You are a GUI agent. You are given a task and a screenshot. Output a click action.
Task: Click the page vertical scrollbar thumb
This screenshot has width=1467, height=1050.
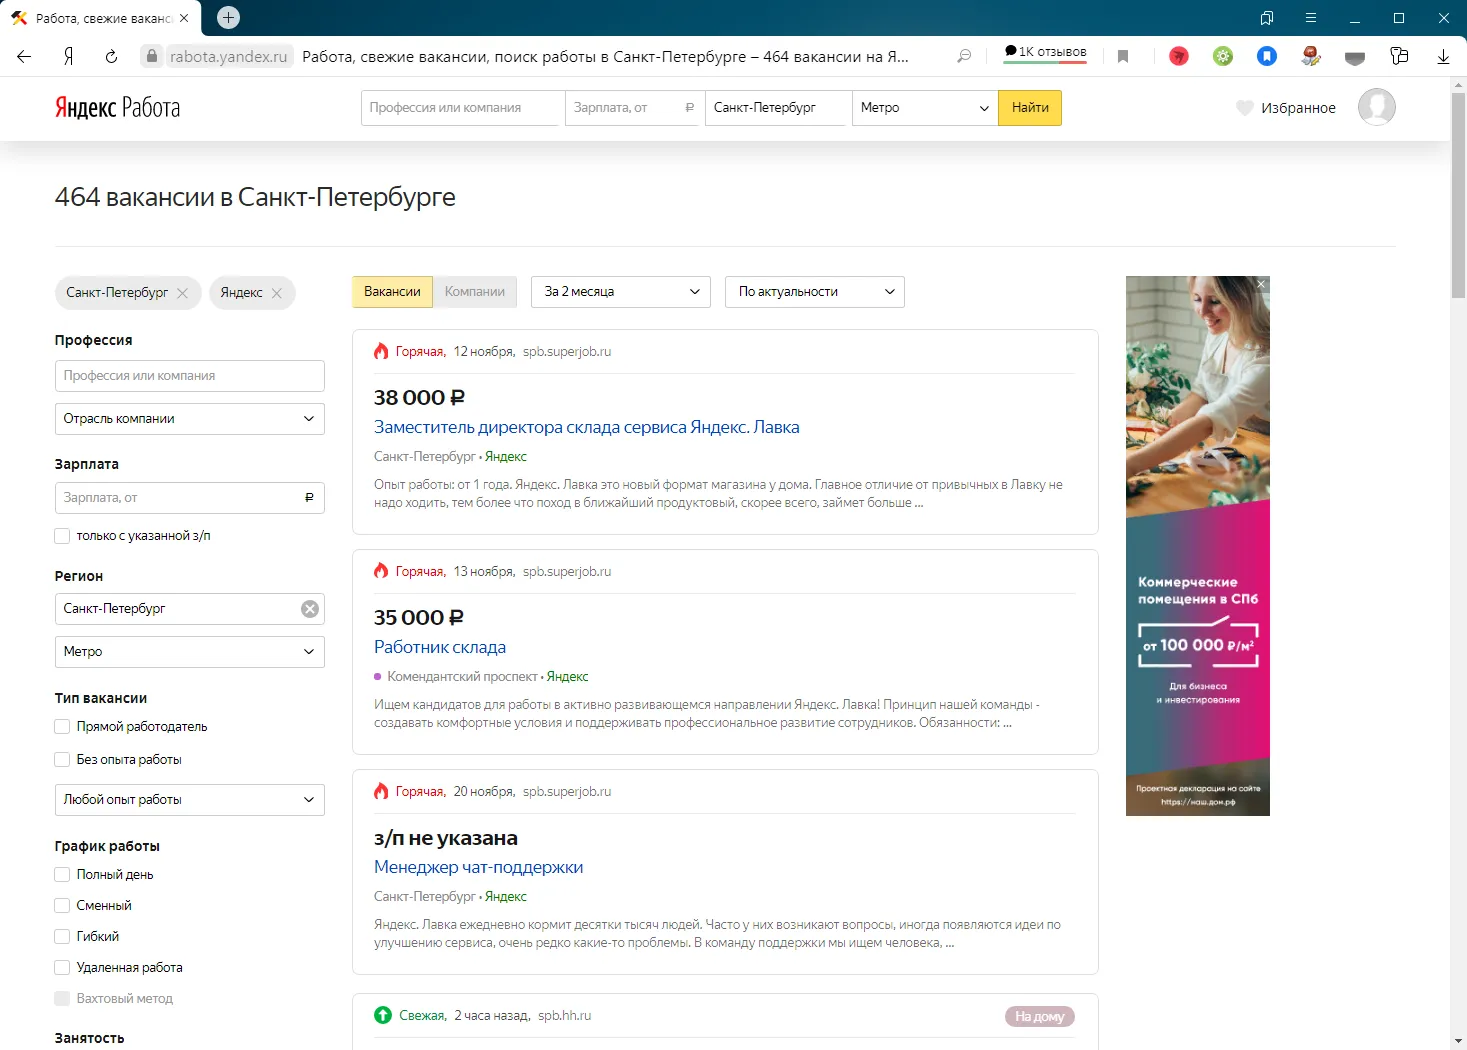[x=1458, y=195]
